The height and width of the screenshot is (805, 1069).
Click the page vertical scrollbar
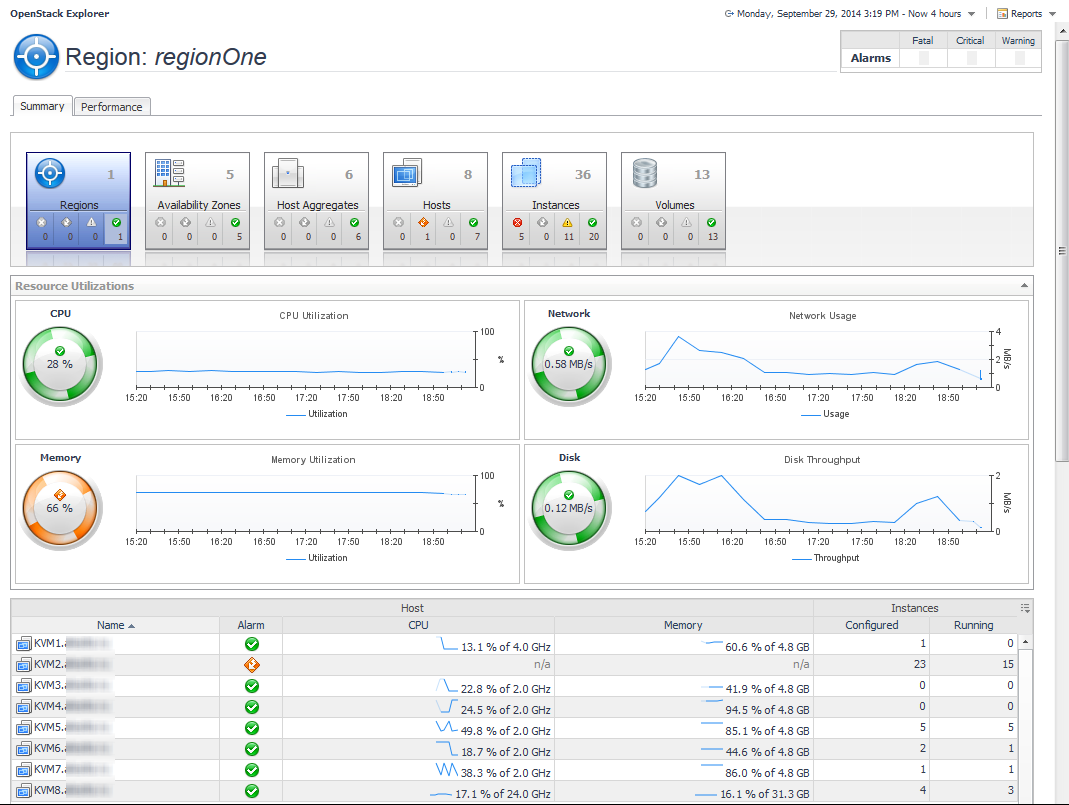pyautogui.click(x=1061, y=250)
